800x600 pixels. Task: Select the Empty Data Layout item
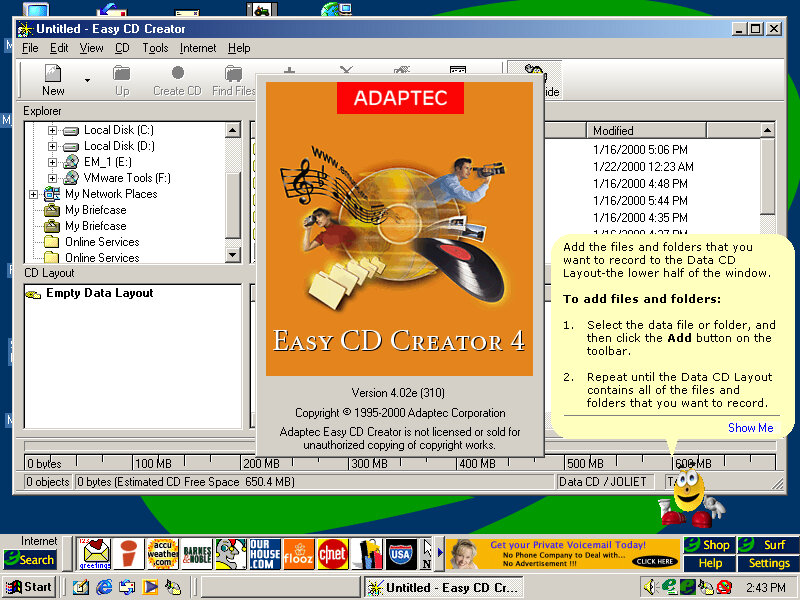point(99,293)
